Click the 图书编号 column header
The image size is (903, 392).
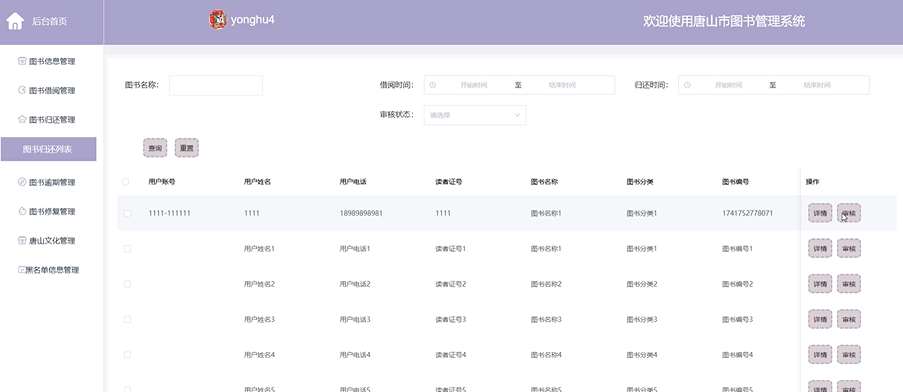[735, 182]
